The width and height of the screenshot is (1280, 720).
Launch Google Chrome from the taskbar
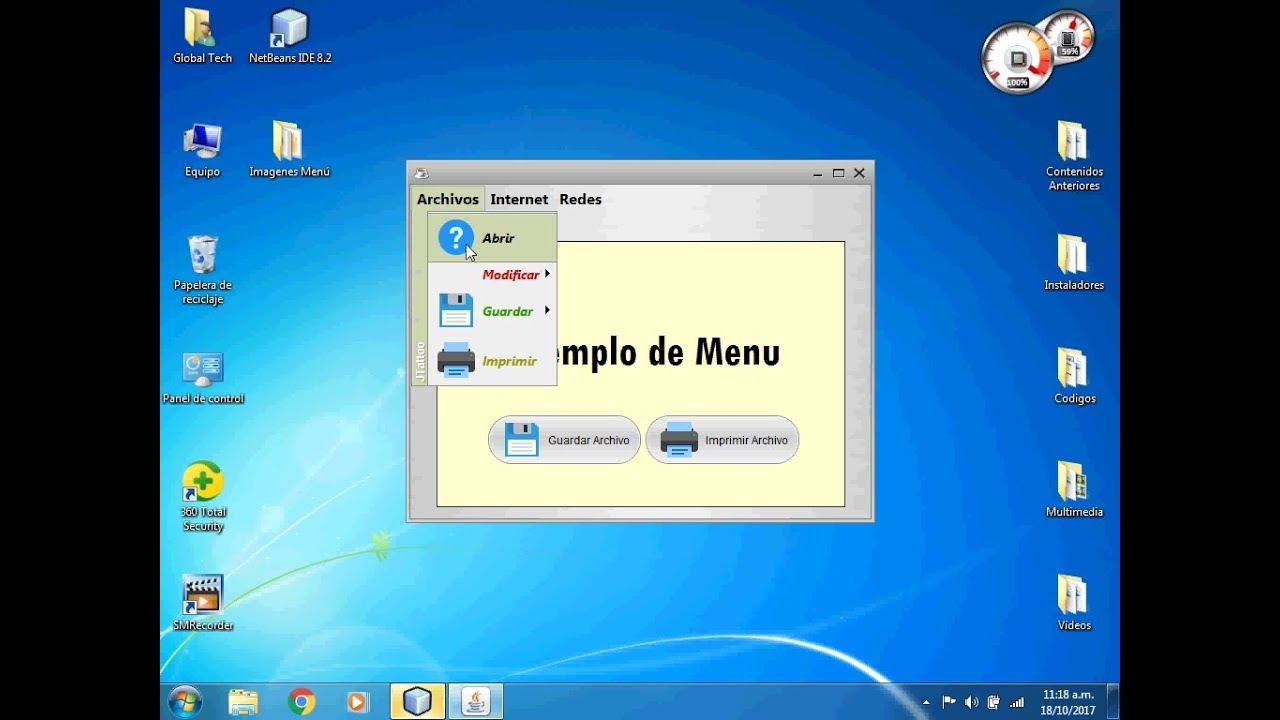[301, 702]
